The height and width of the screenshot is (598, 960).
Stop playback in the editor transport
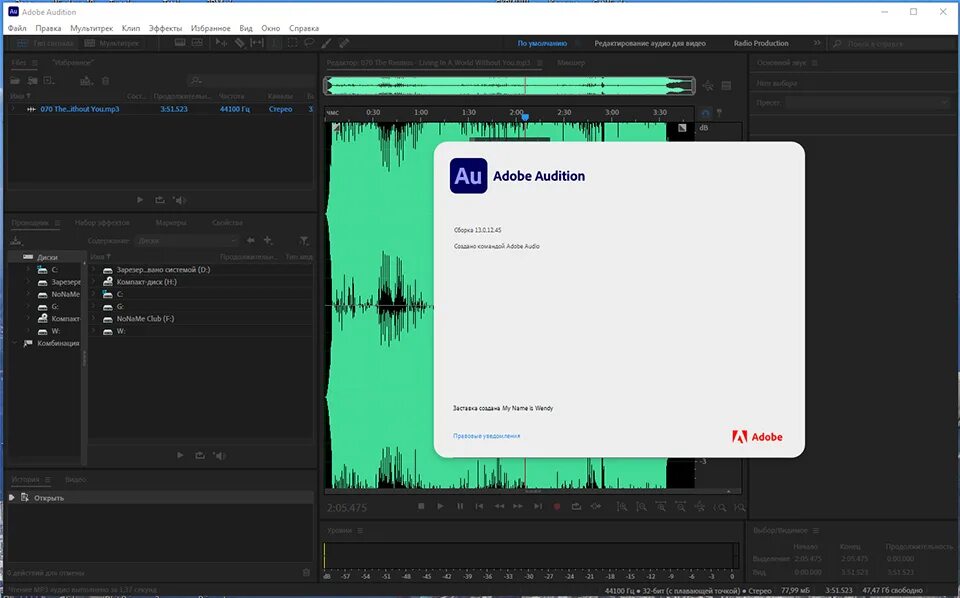(421, 506)
